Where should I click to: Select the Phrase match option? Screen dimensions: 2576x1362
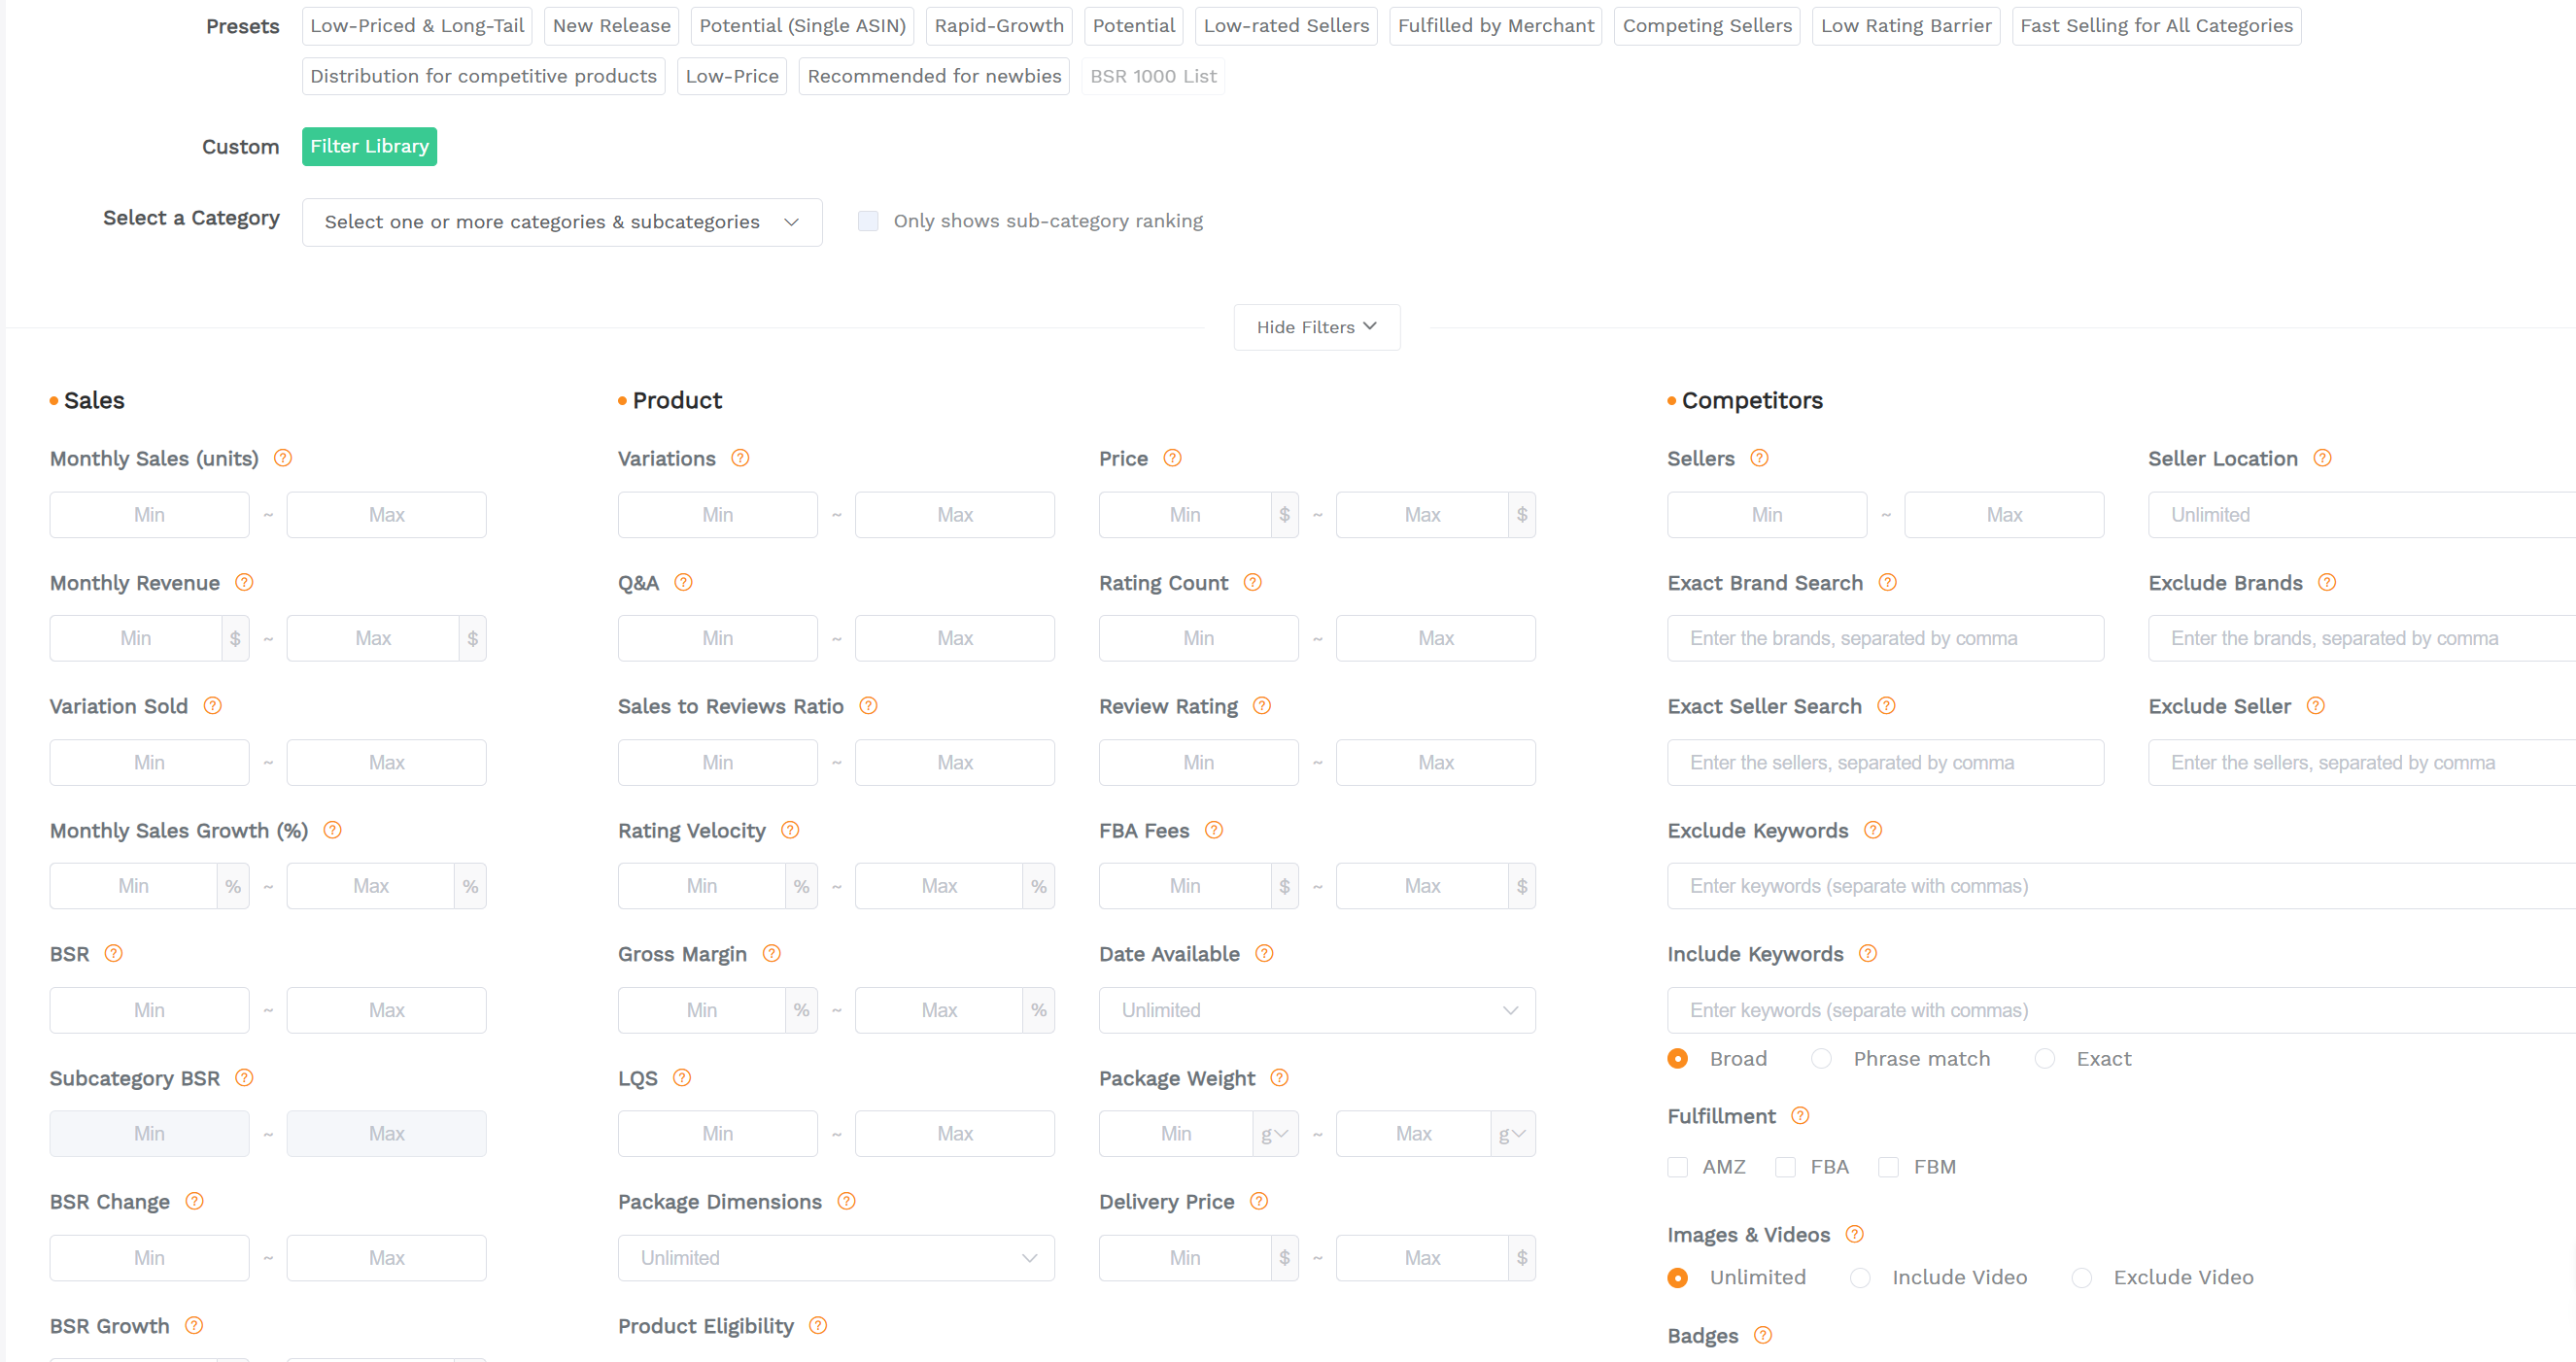1820,1058
